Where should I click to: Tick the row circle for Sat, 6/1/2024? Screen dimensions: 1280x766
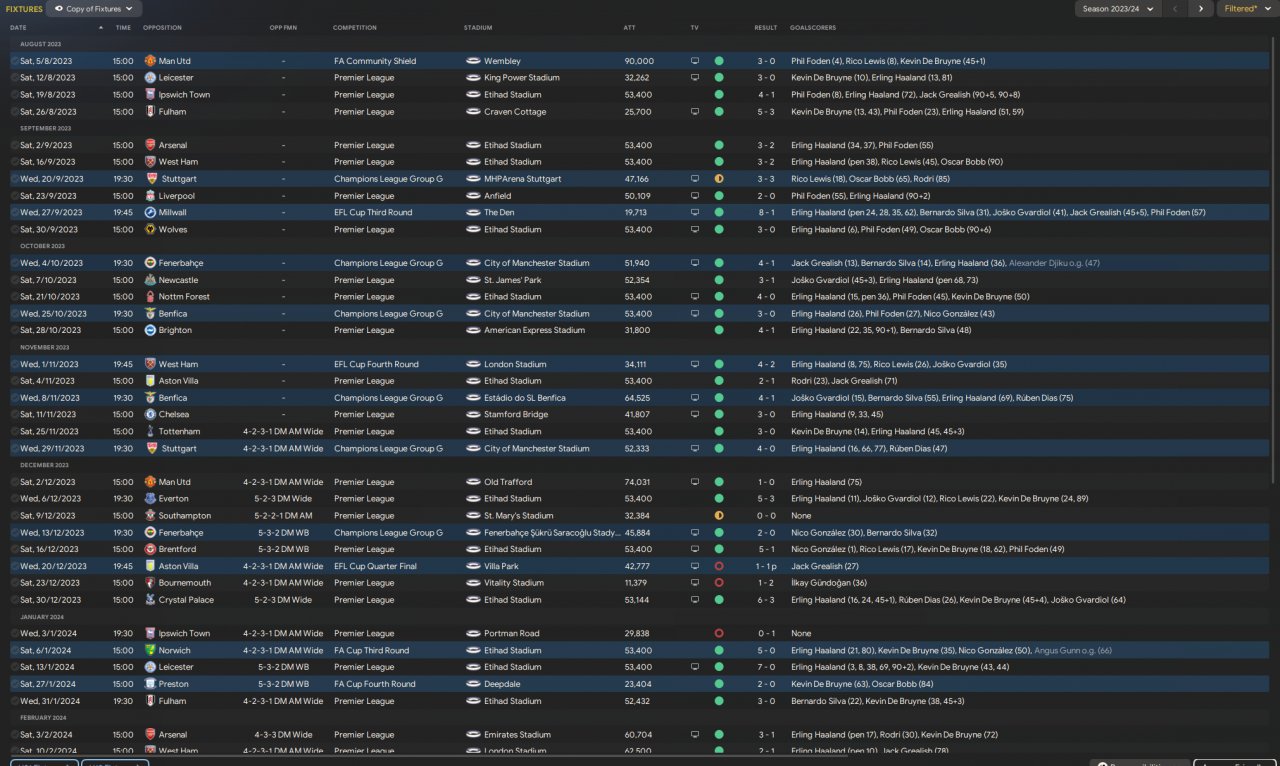(14, 650)
